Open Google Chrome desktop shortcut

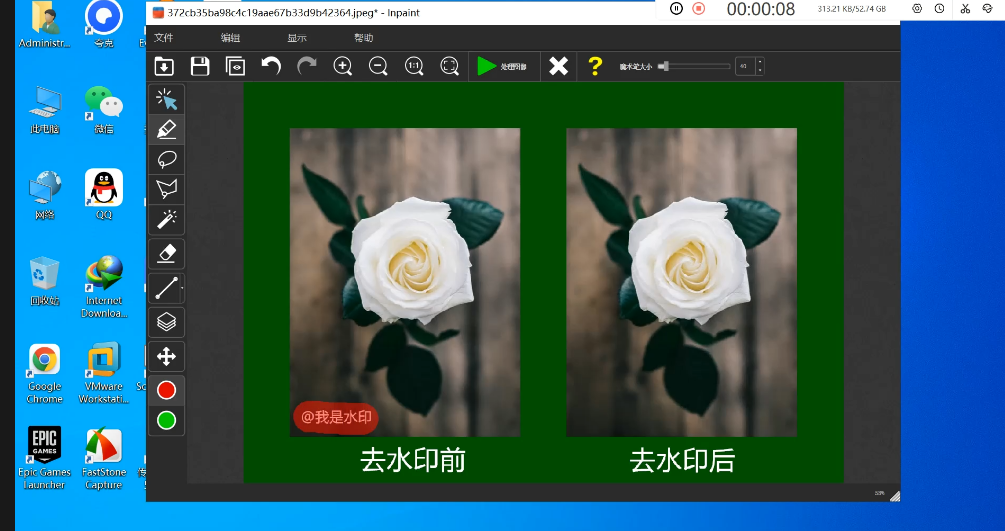coord(44,374)
